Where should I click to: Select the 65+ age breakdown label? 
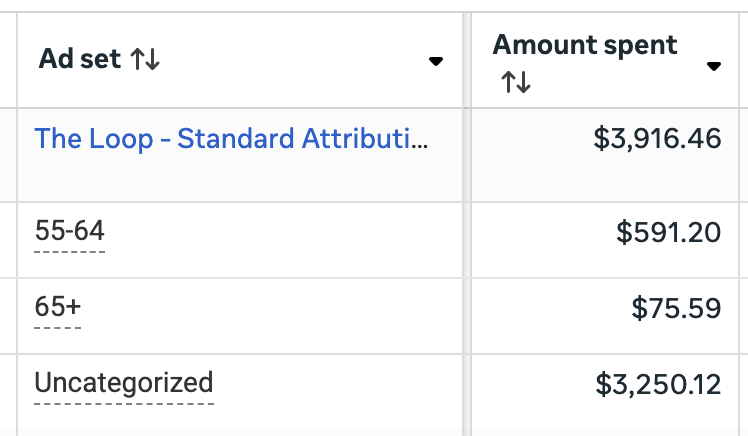[x=58, y=307]
